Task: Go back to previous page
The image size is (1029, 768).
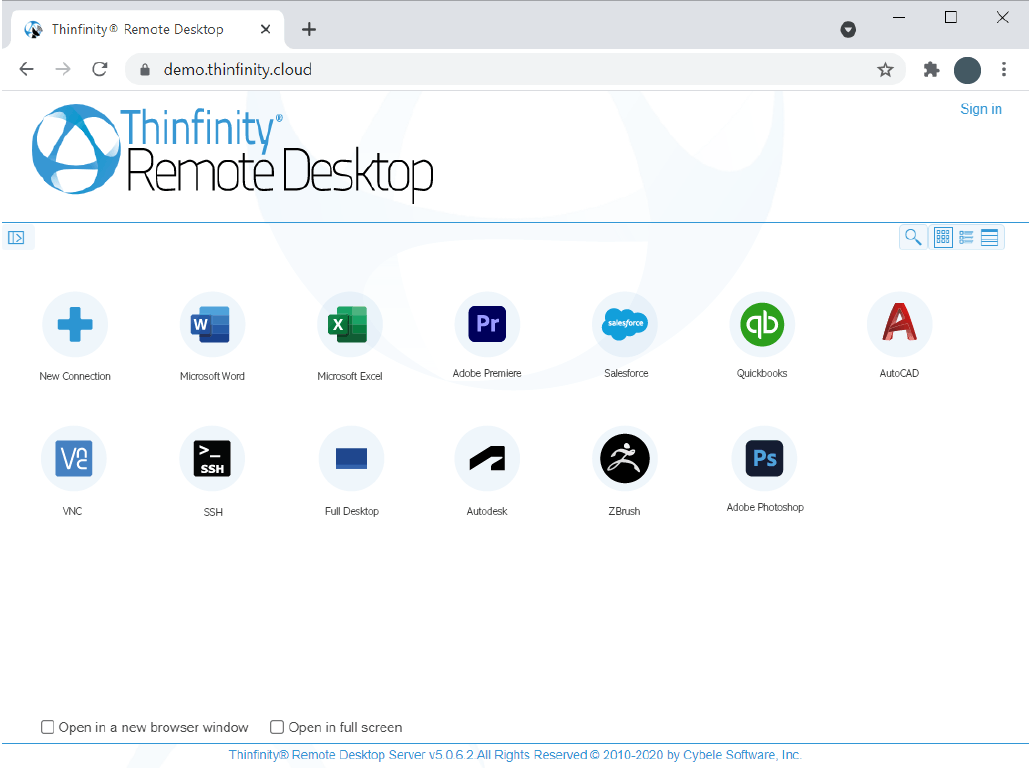Action: point(26,69)
